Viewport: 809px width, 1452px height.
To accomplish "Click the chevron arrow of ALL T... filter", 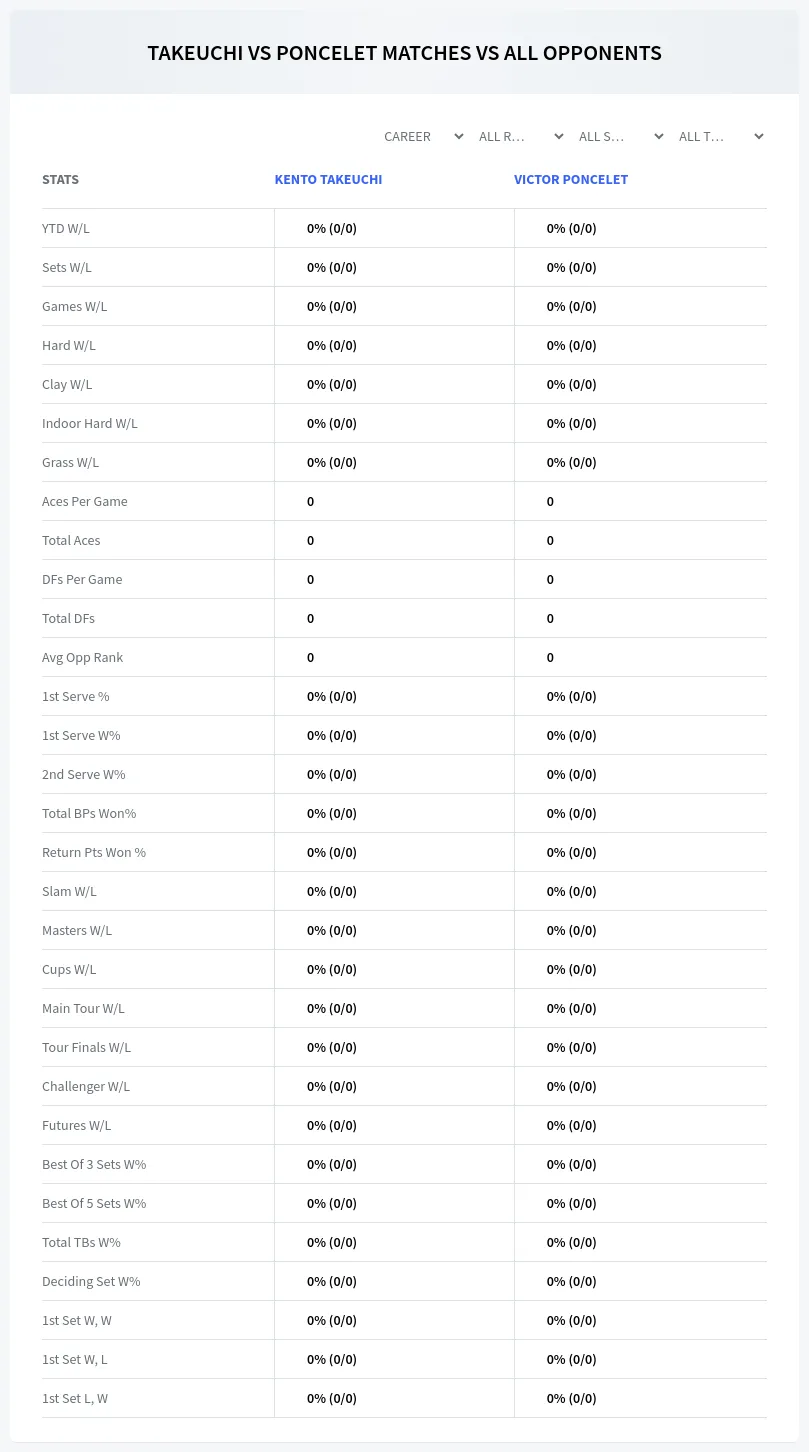I will 759,136.
